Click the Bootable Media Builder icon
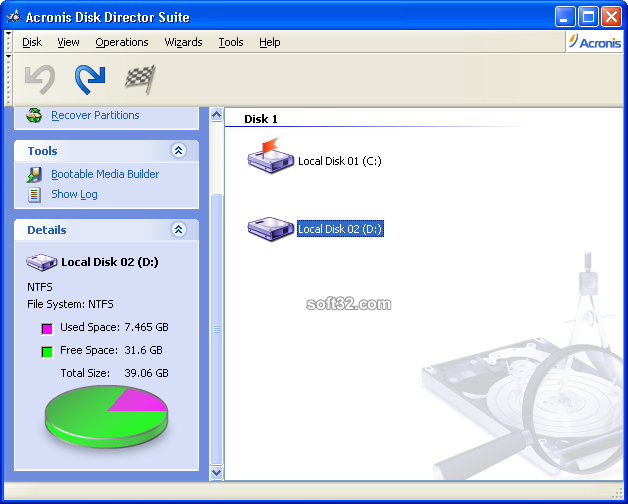The width and height of the screenshot is (628, 504). click(x=34, y=175)
